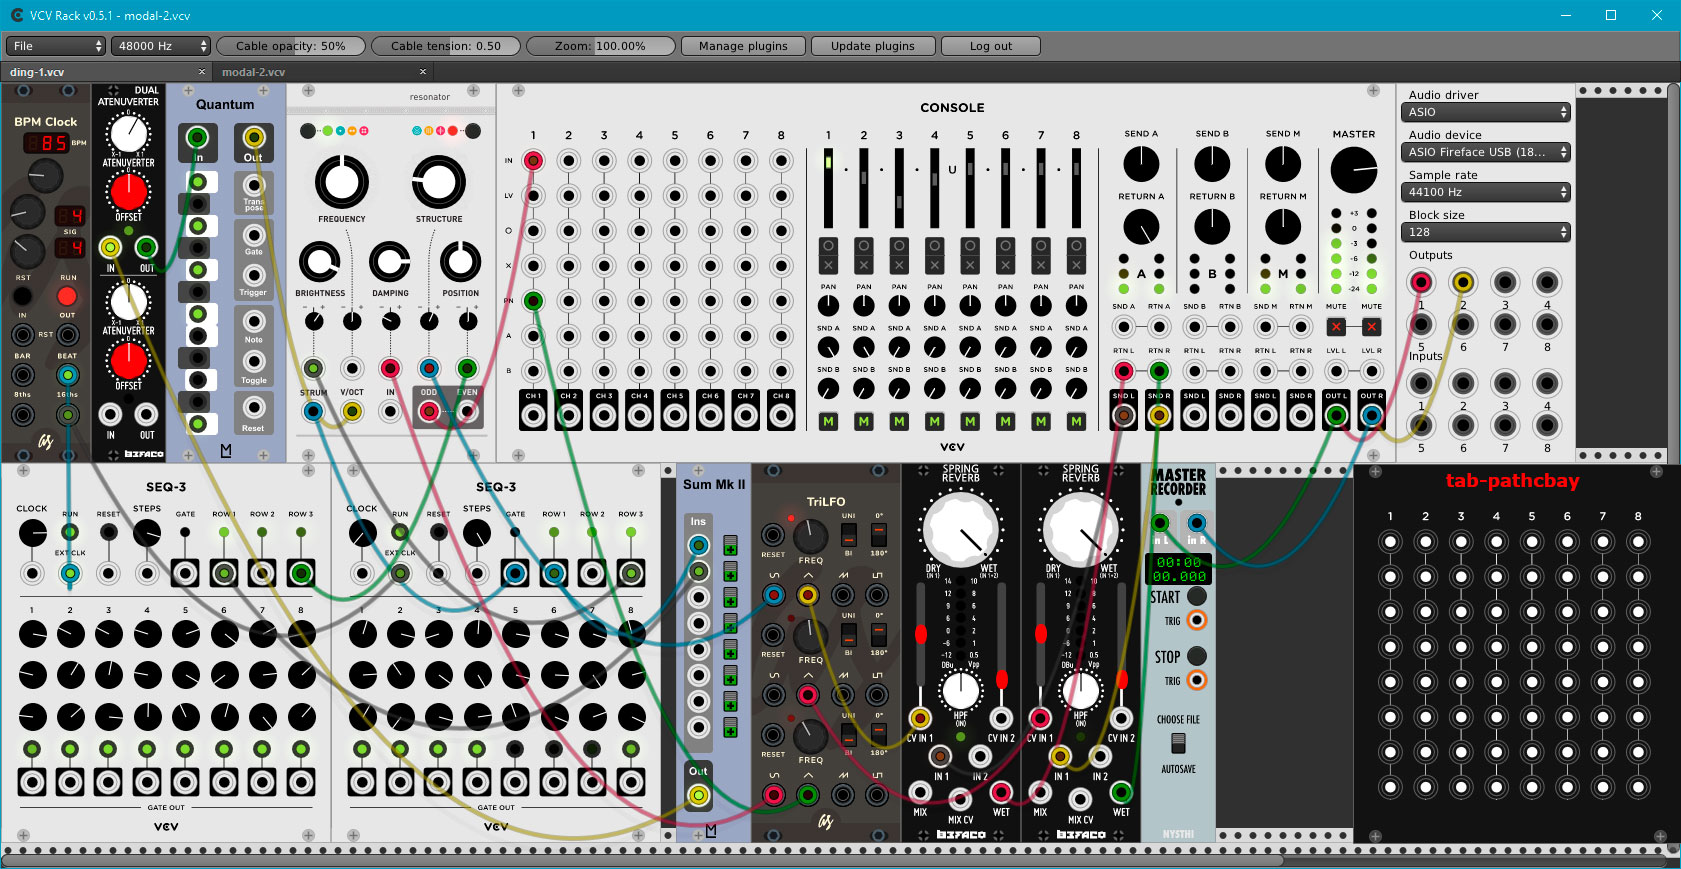1681x869 pixels.
Task: Close the ding-1.vcv tab
Action: tap(202, 72)
